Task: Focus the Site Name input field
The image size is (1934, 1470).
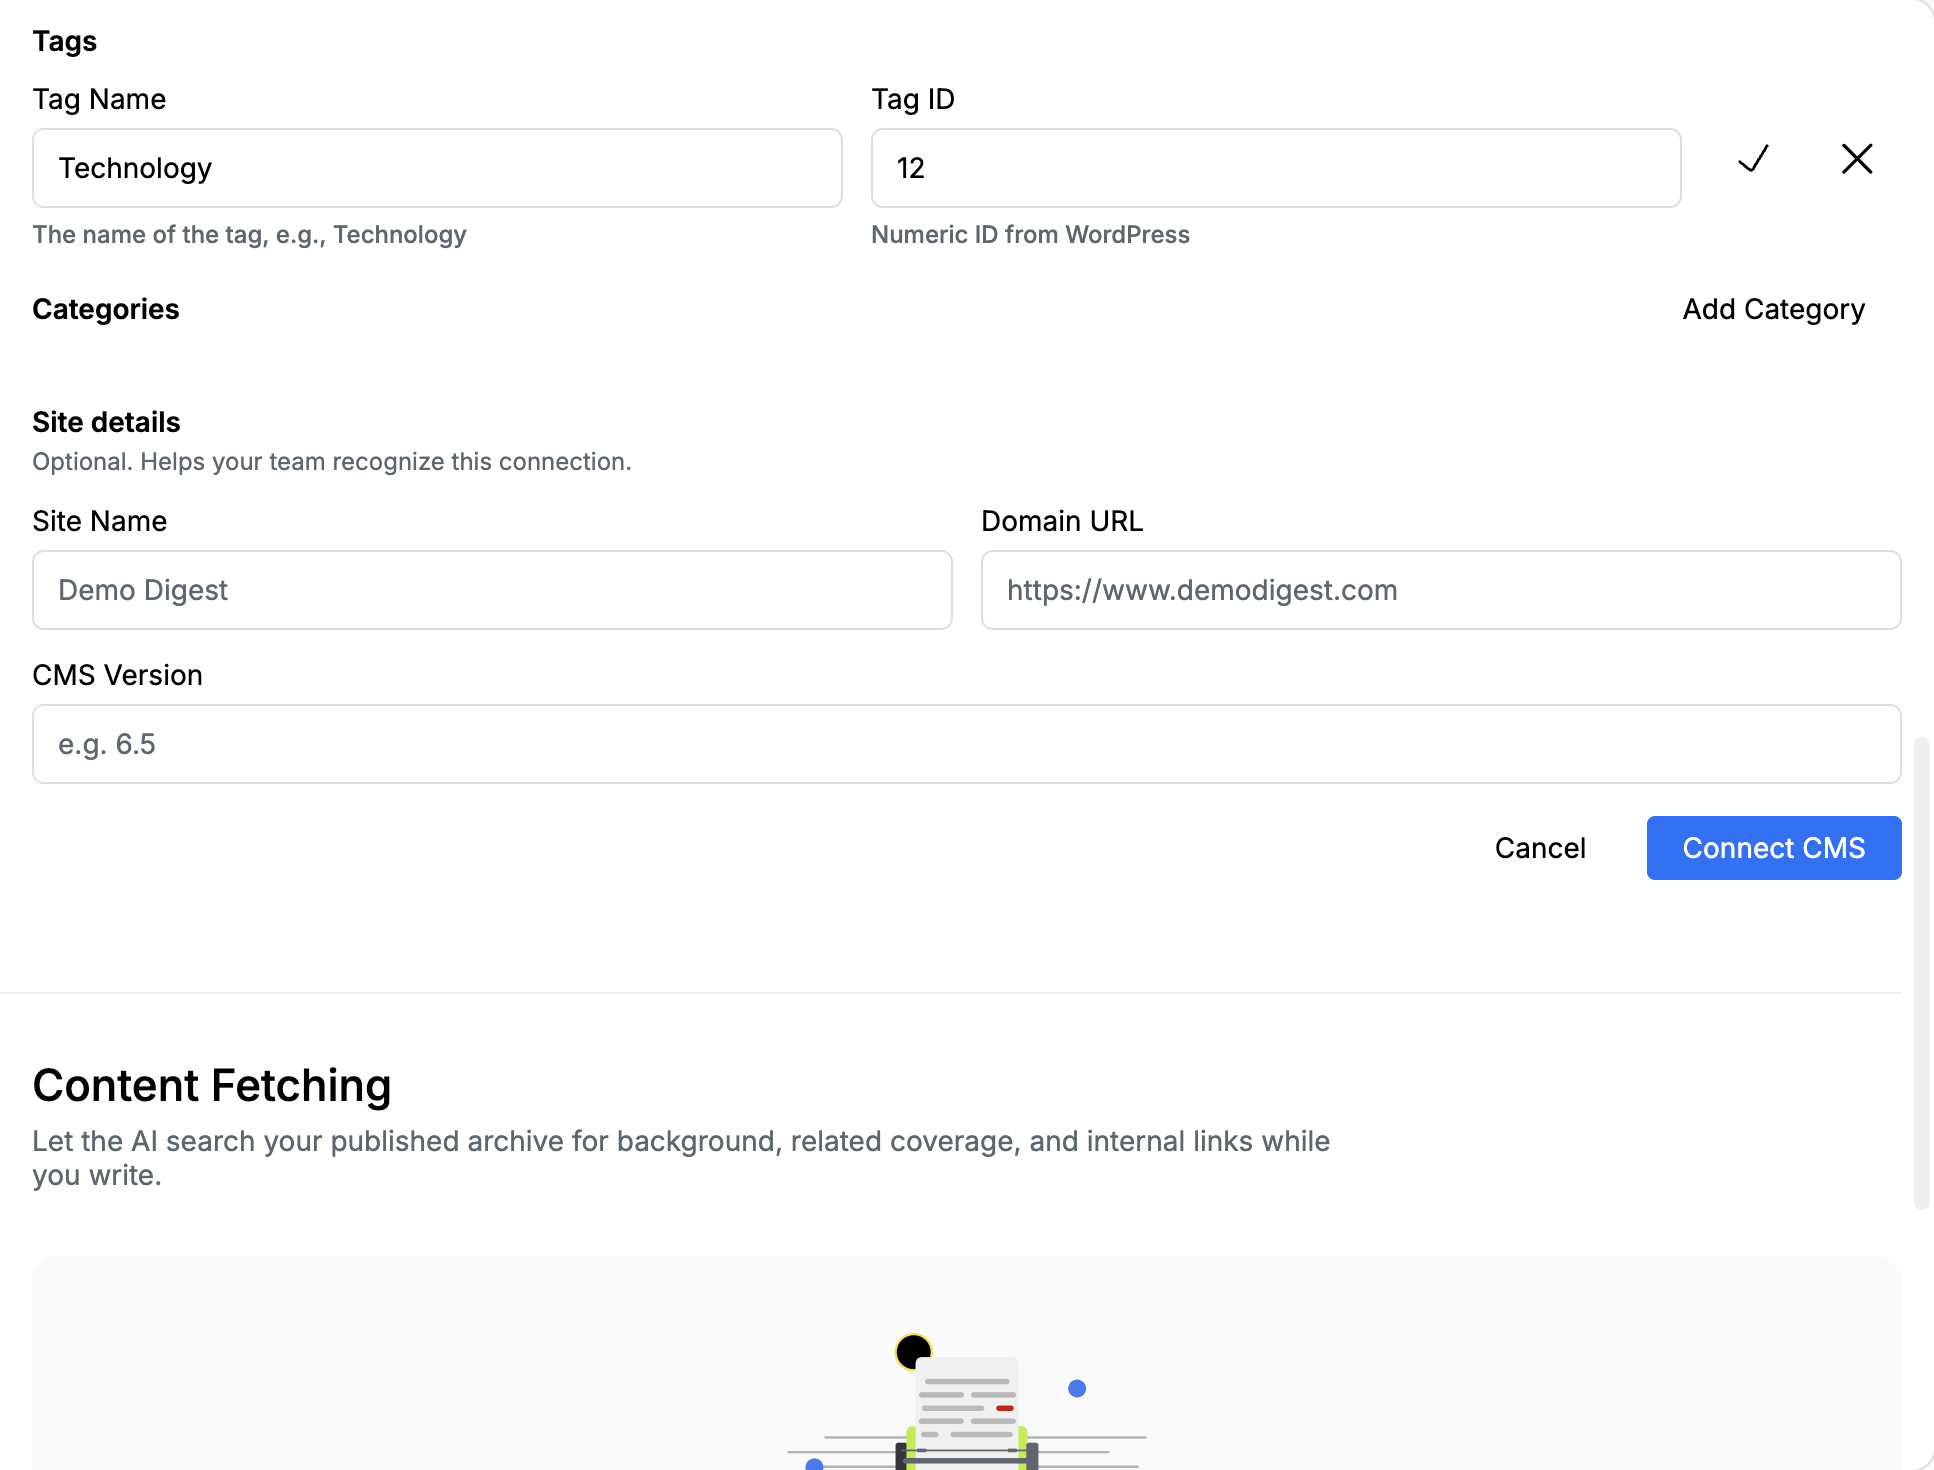Action: 492,590
